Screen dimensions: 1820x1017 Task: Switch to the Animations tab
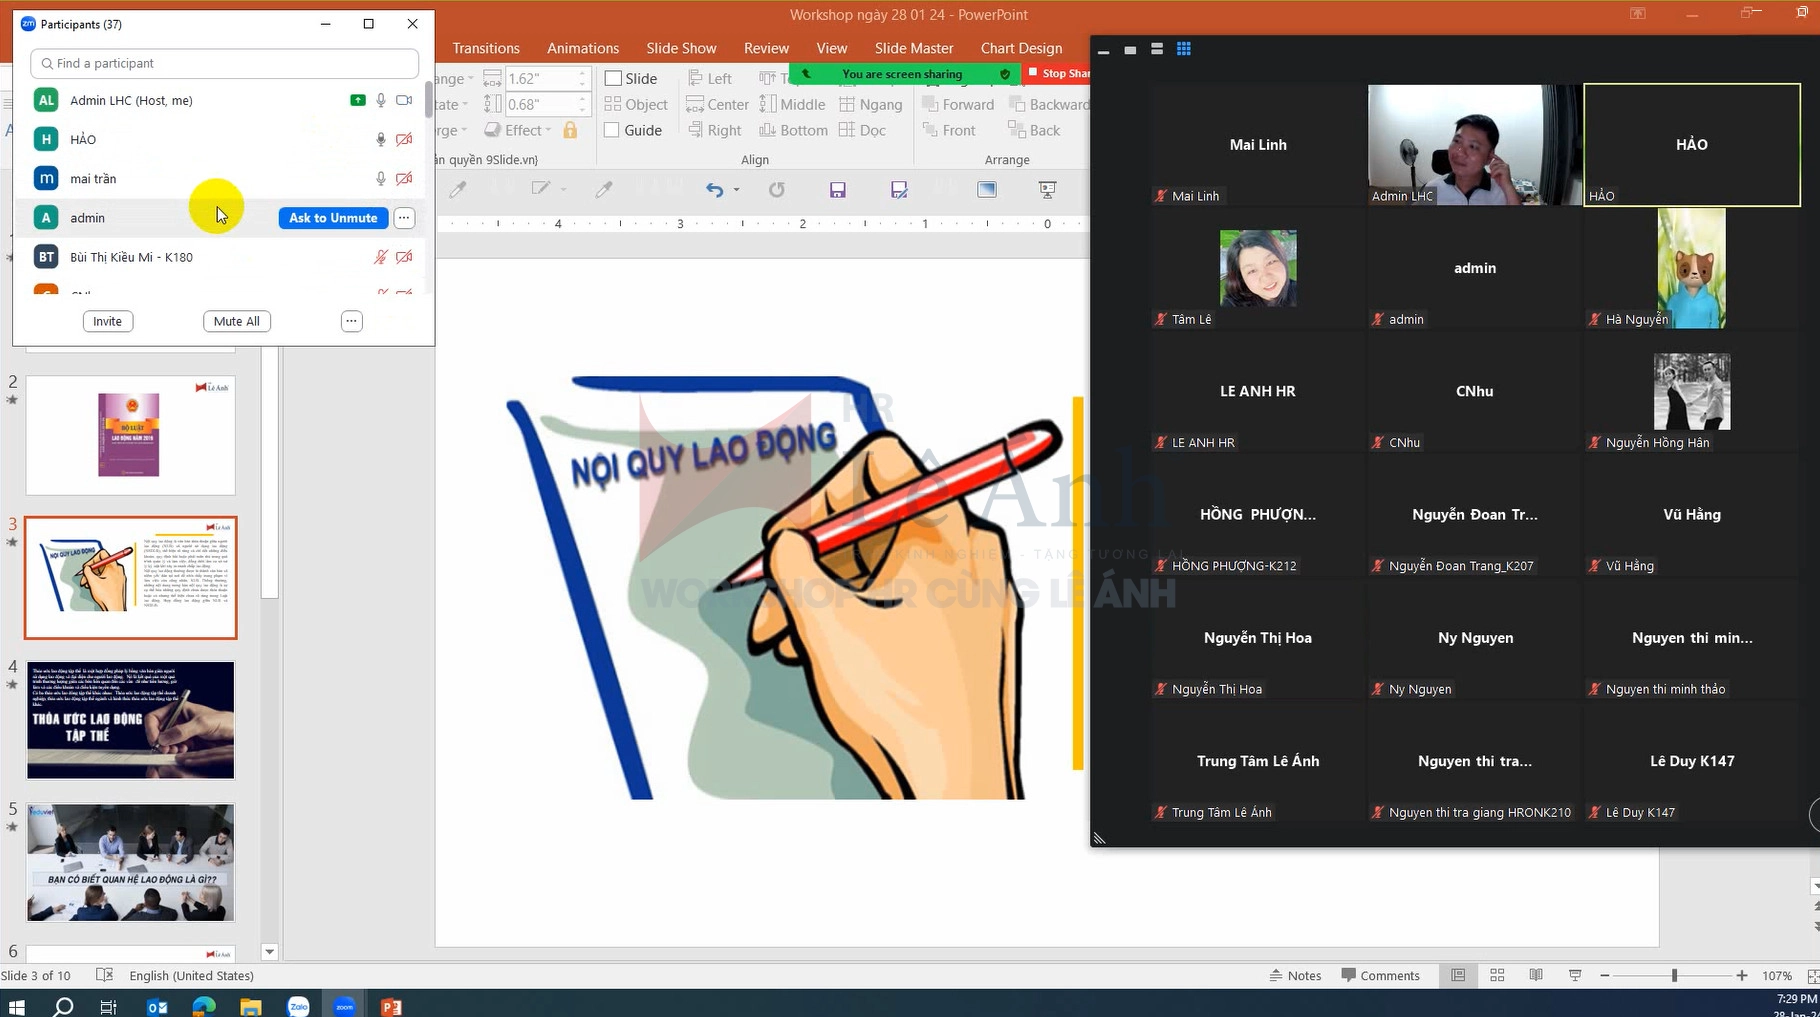583,48
